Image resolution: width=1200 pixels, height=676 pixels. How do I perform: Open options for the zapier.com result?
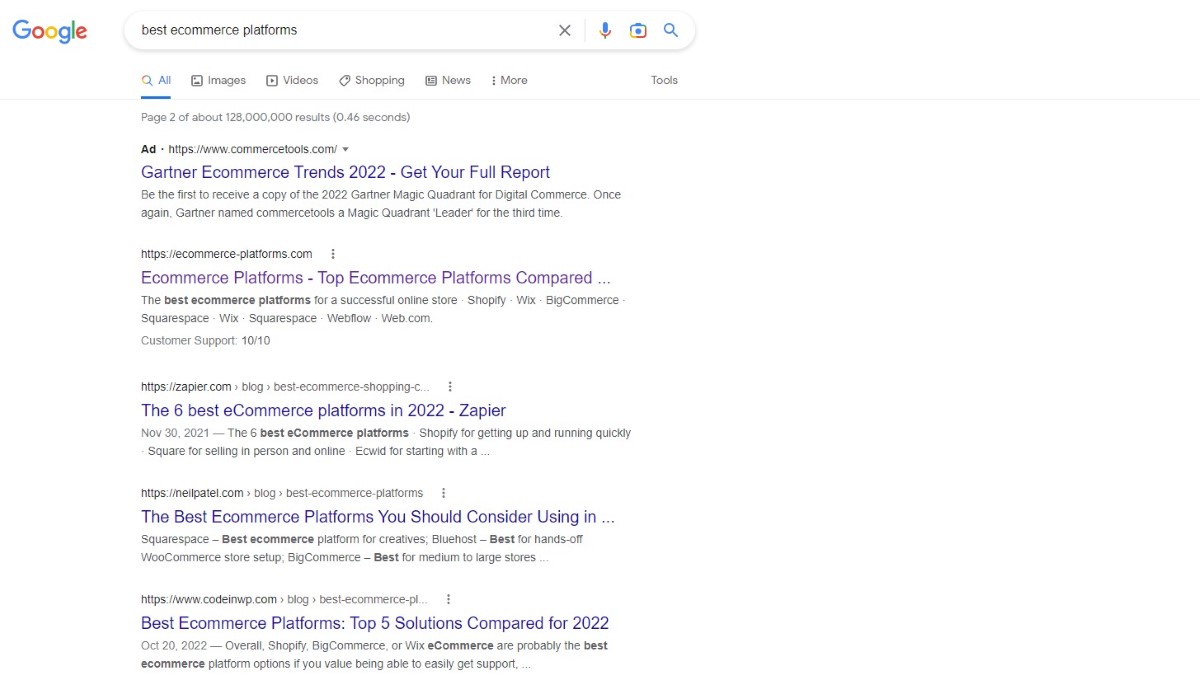point(450,387)
